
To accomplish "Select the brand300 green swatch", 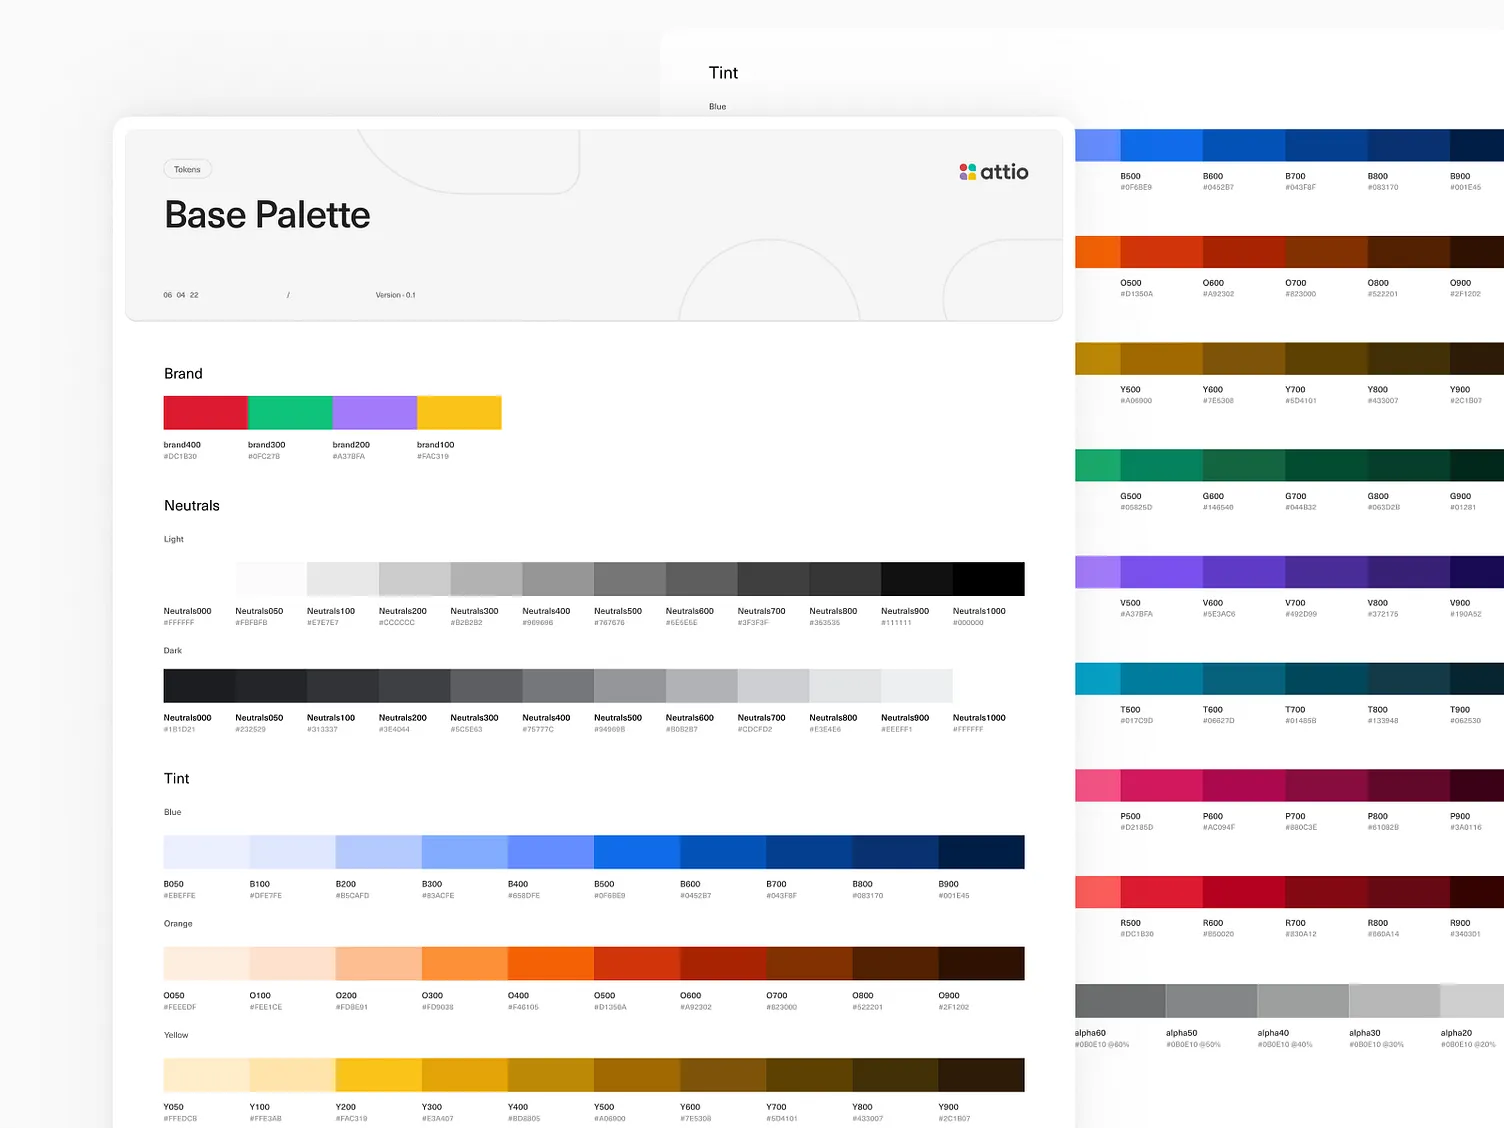I will point(289,411).
